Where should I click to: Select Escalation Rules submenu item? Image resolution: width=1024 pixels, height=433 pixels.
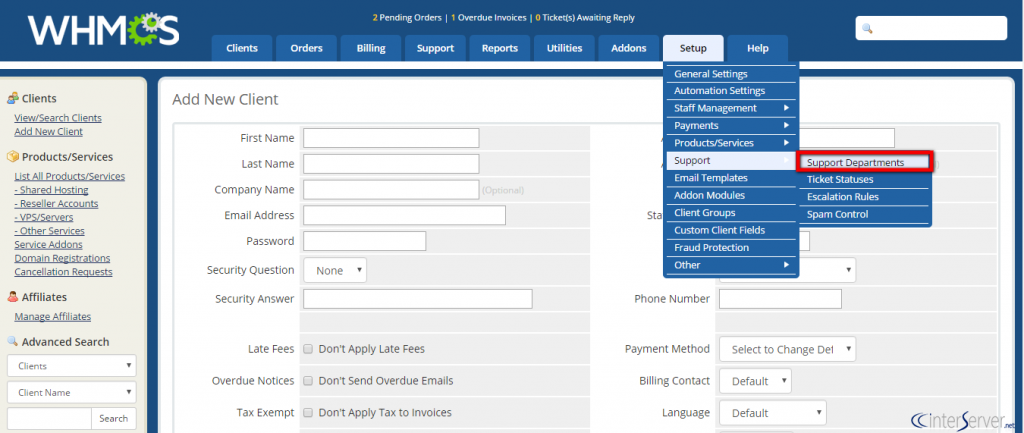coord(863,197)
